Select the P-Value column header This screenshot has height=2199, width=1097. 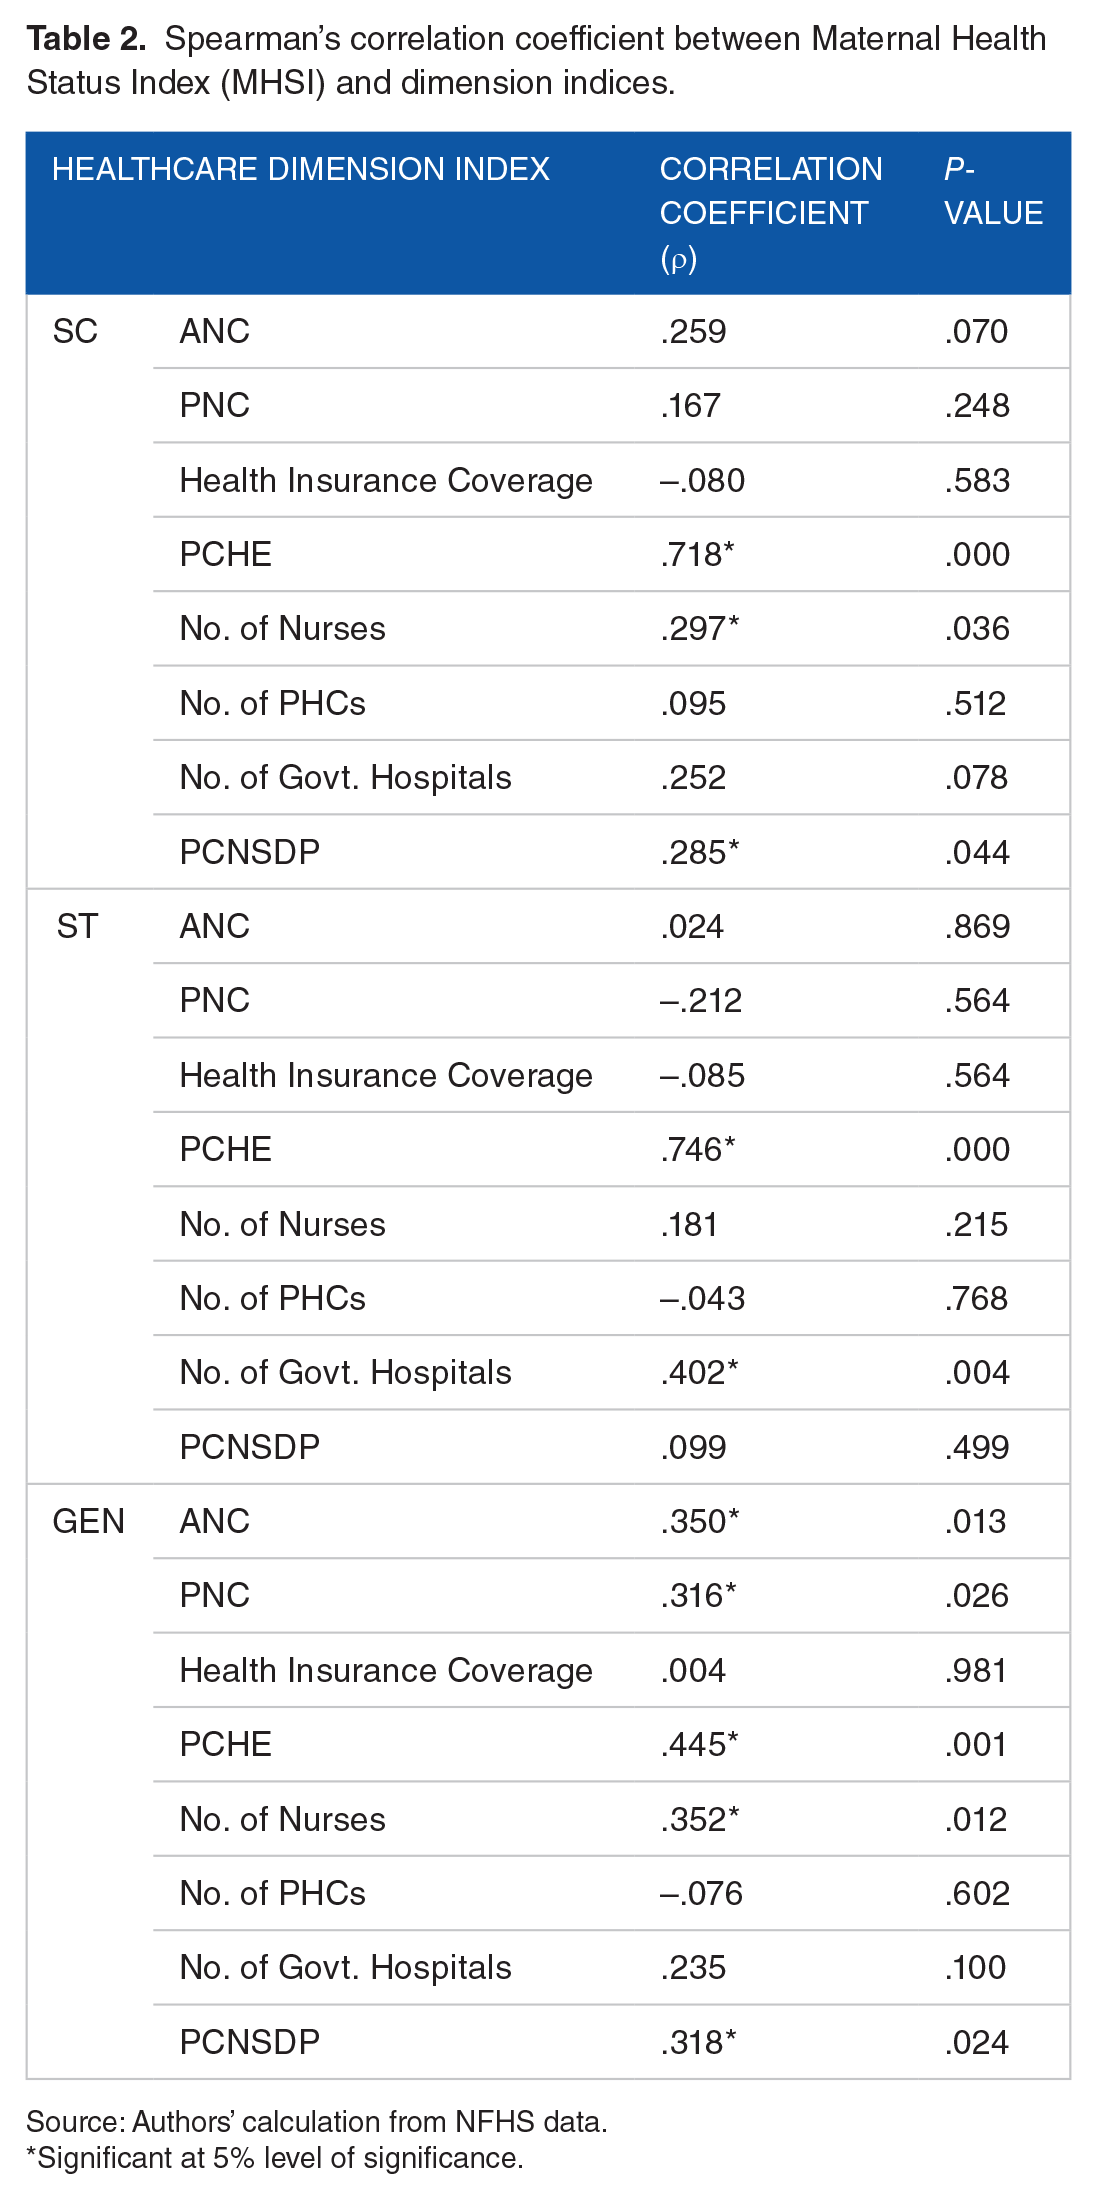click(993, 191)
